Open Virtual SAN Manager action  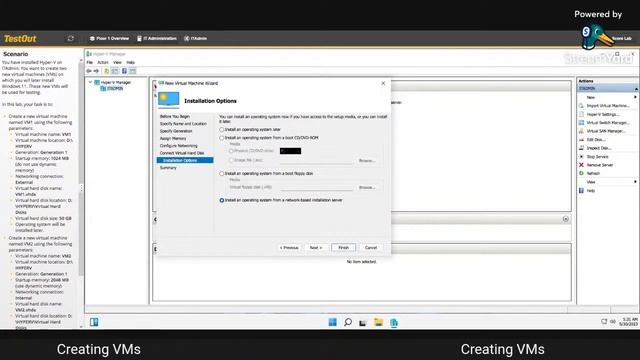(x=606, y=131)
